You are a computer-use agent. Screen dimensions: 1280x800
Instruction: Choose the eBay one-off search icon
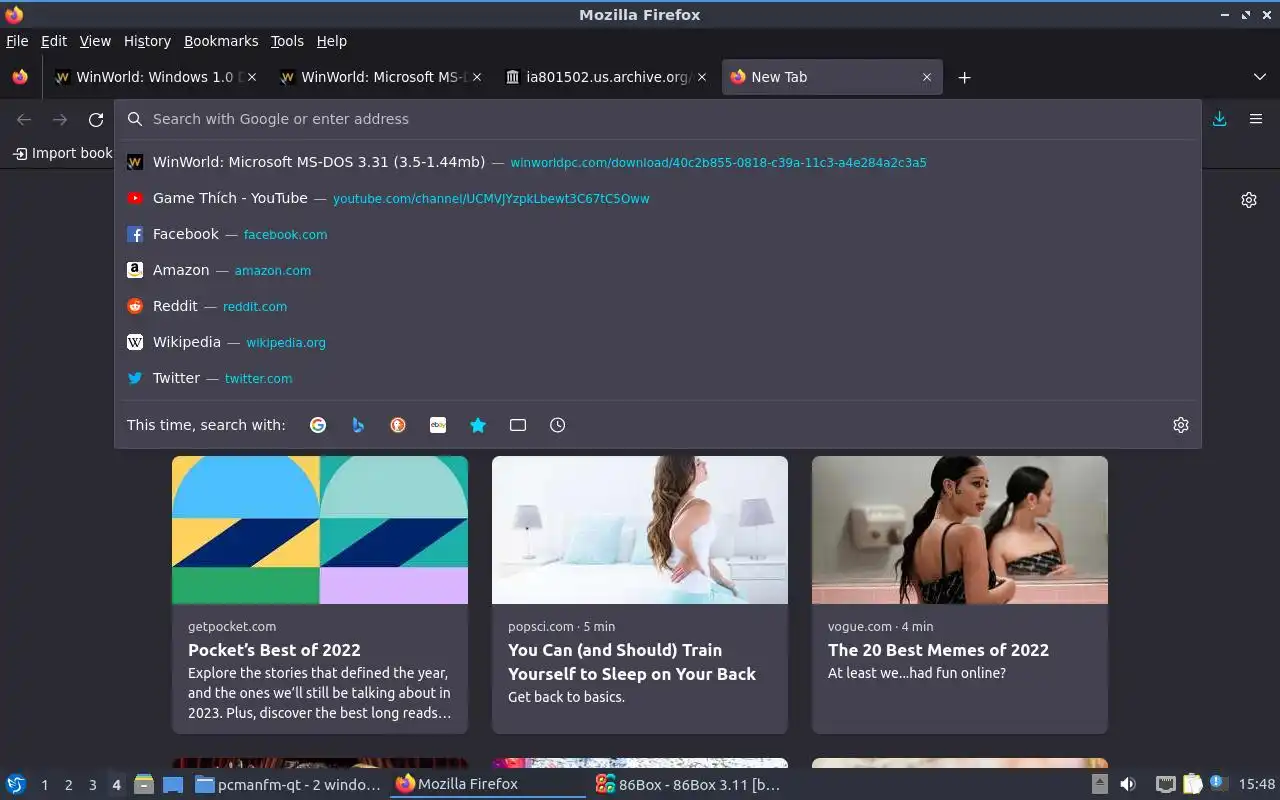point(438,425)
